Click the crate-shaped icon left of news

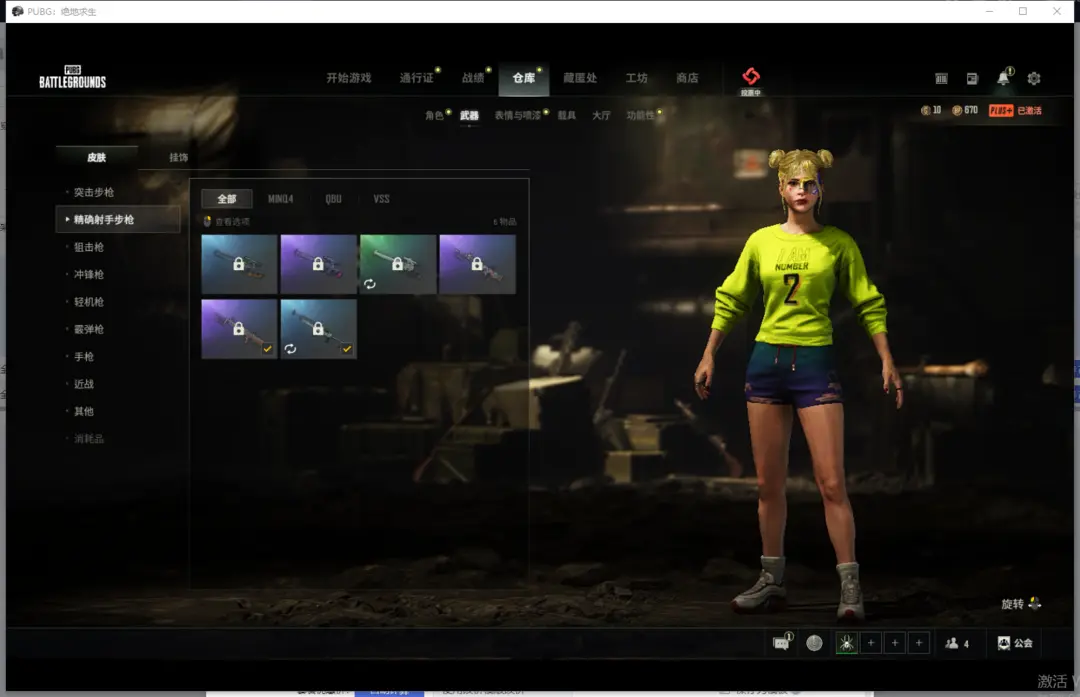(x=941, y=79)
